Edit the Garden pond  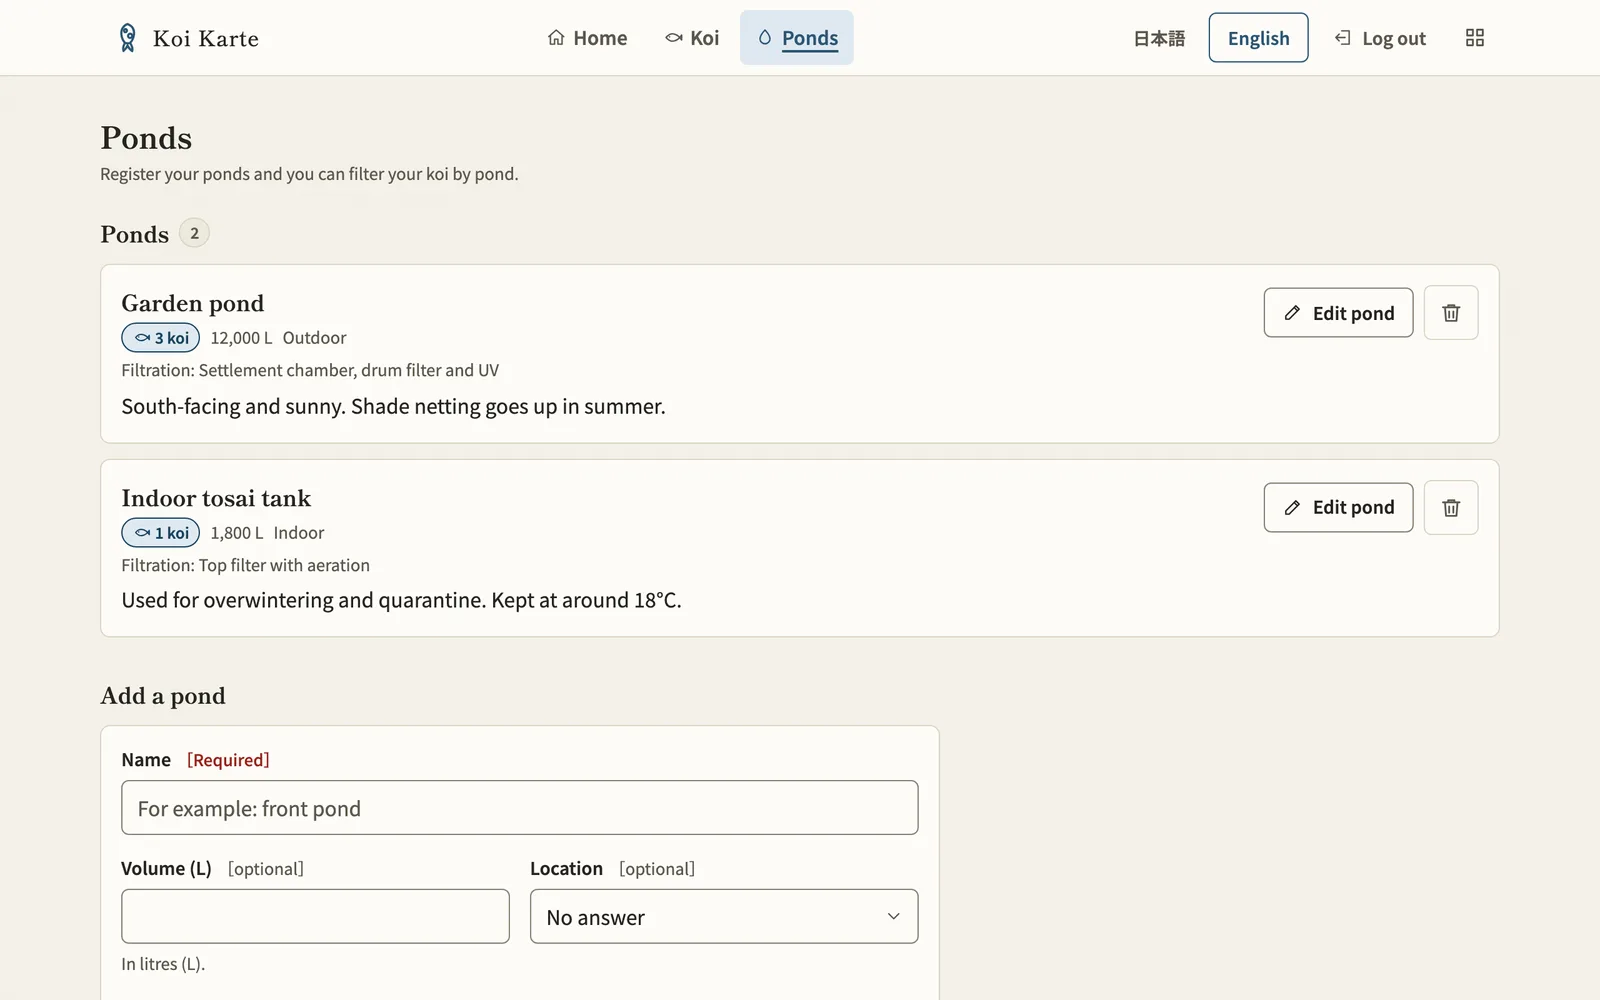tap(1338, 313)
